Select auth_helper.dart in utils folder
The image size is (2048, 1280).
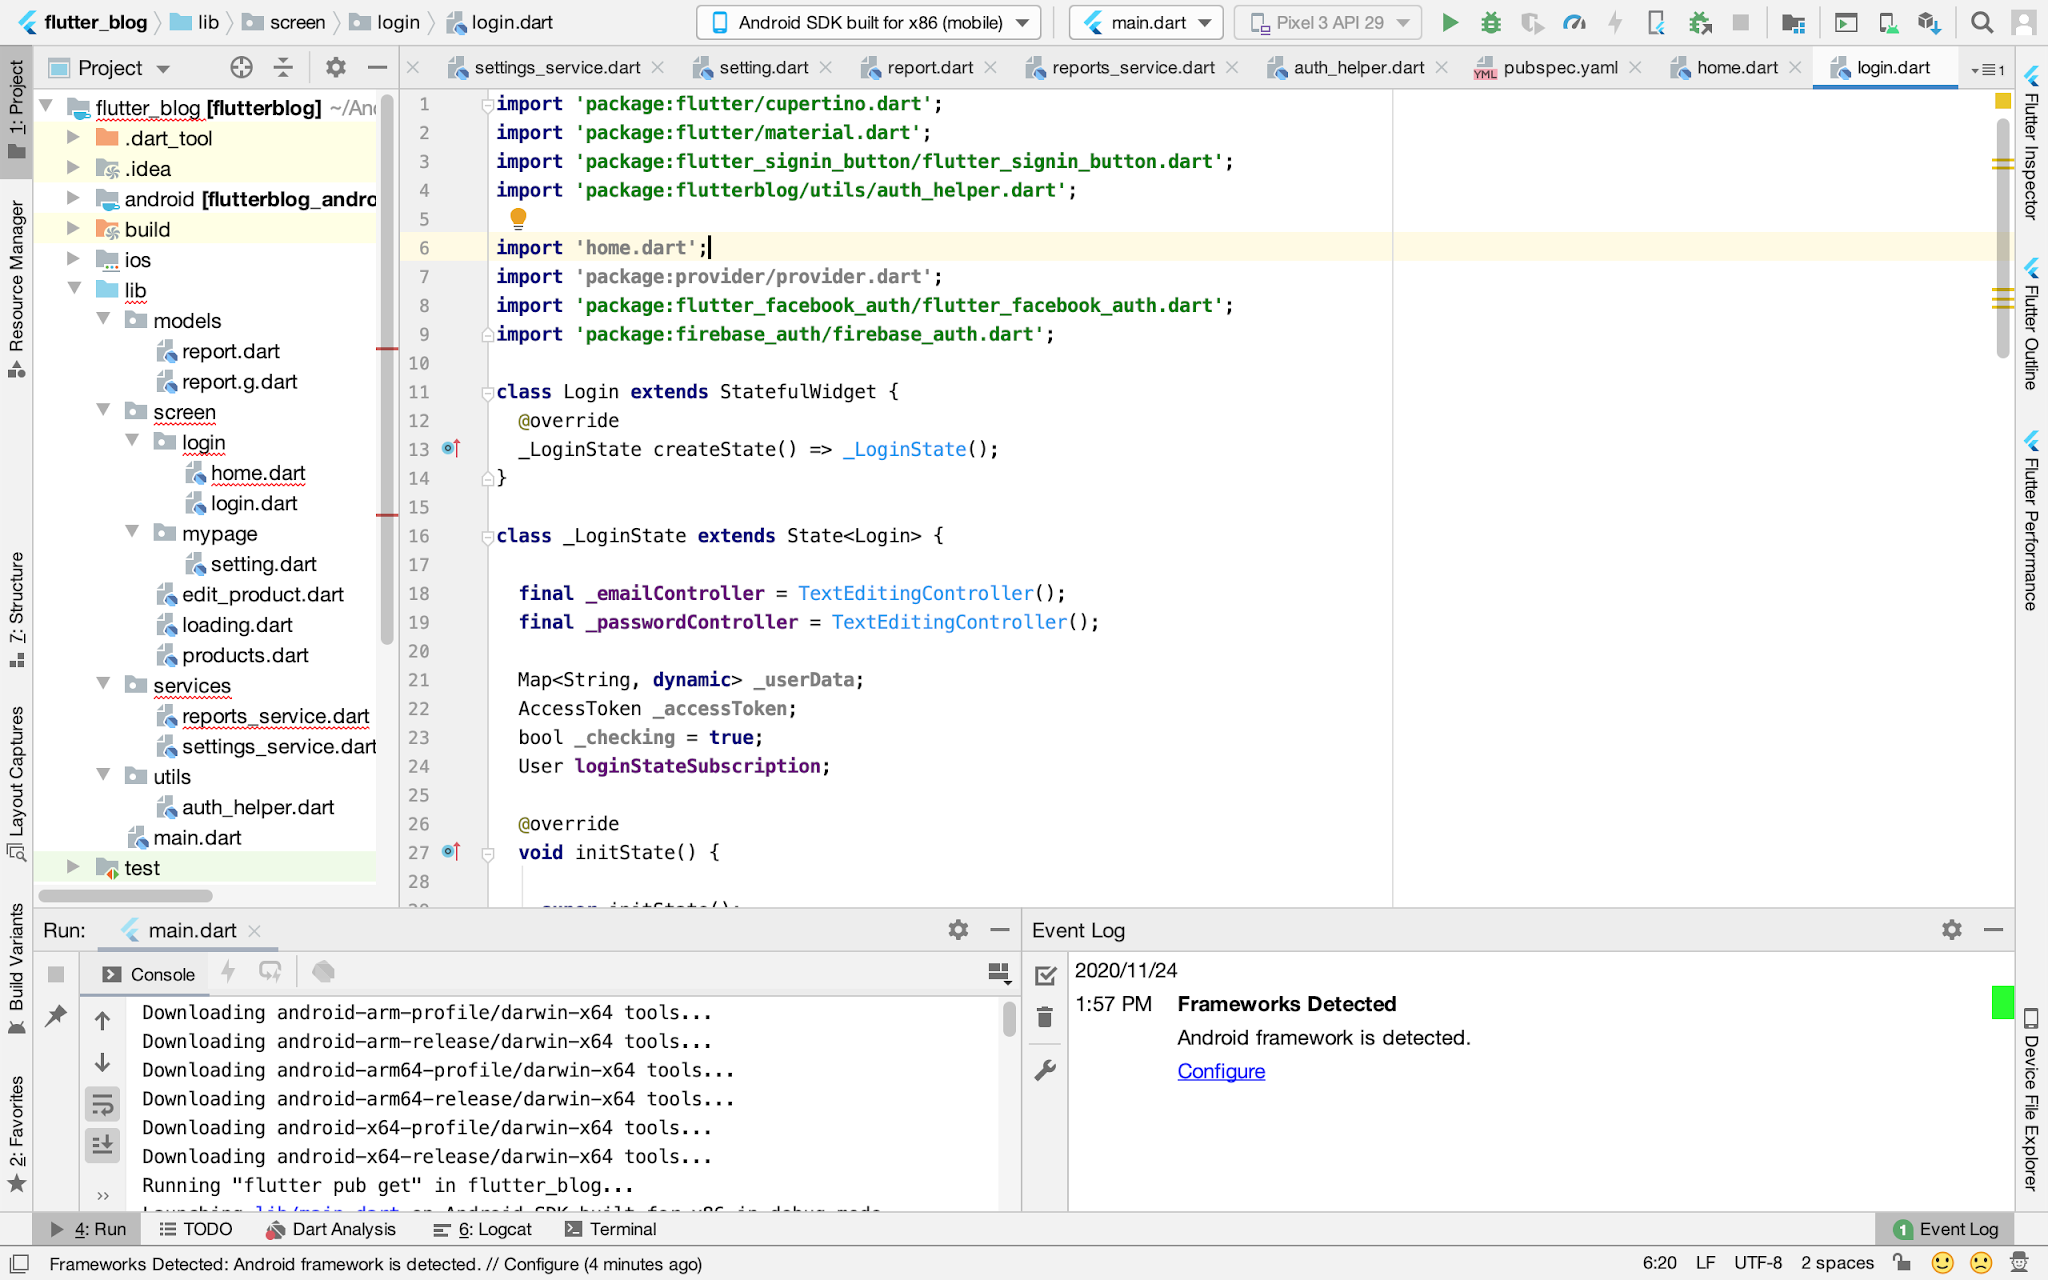point(258,807)
